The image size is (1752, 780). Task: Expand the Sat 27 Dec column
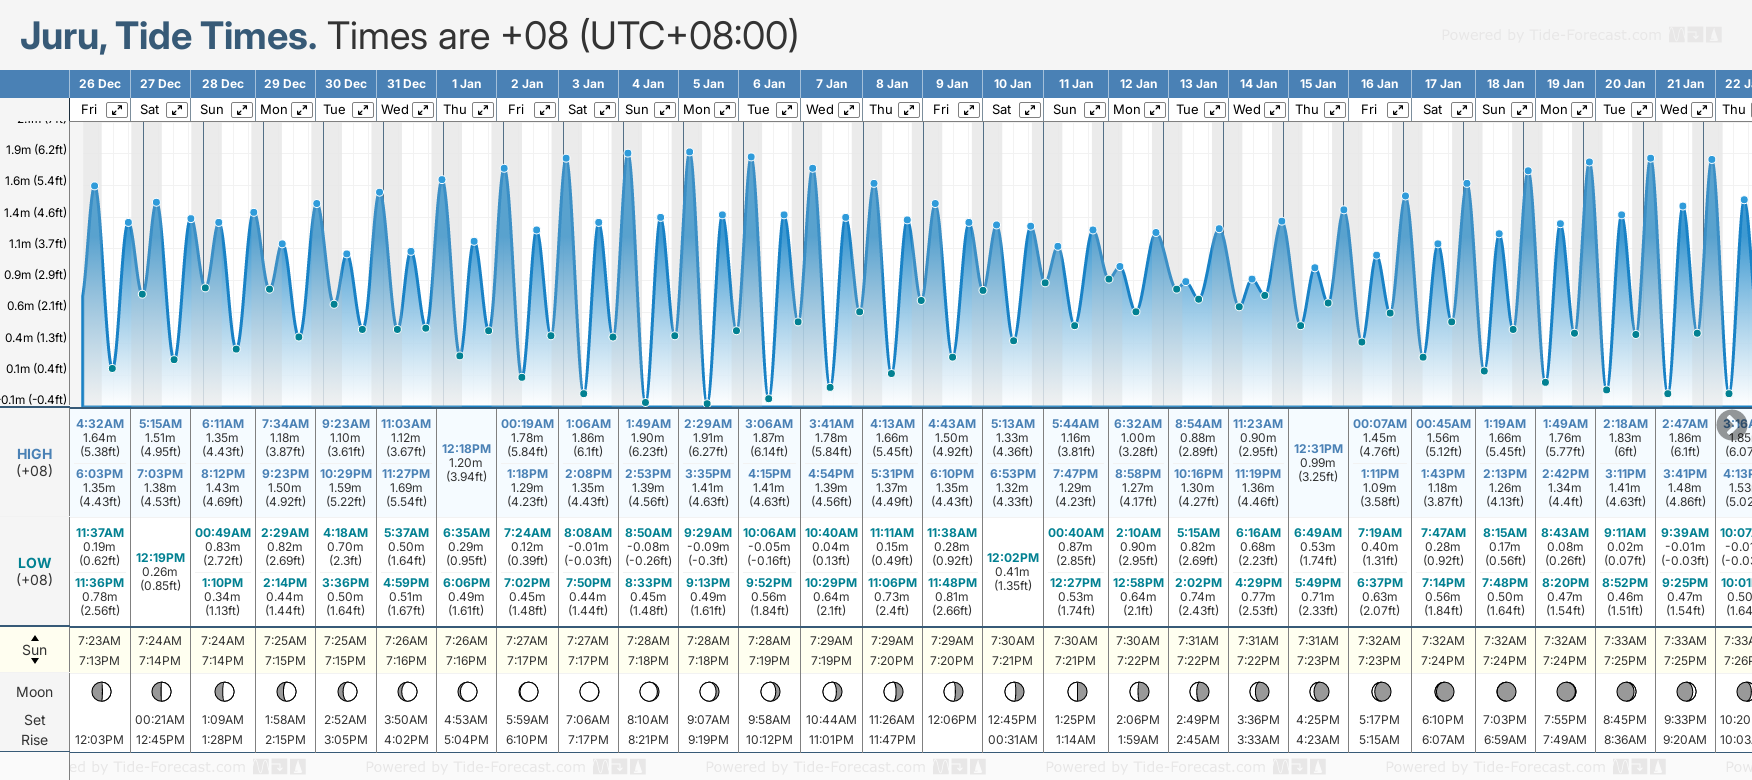coord(177,110)
